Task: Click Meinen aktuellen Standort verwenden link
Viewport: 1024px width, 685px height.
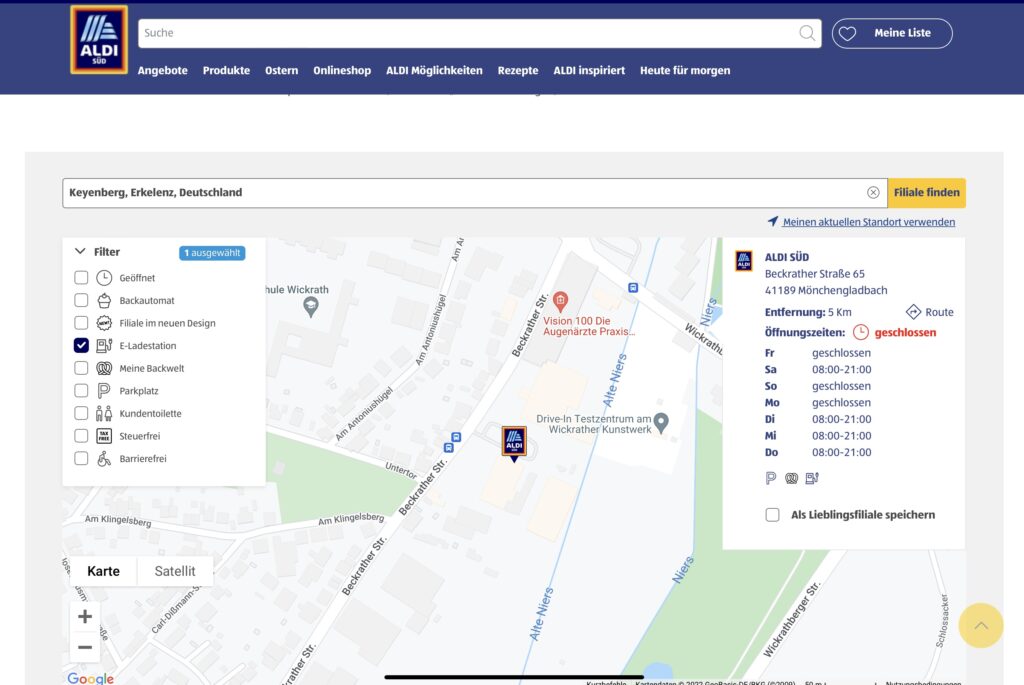Action: [x=869, y=222]
